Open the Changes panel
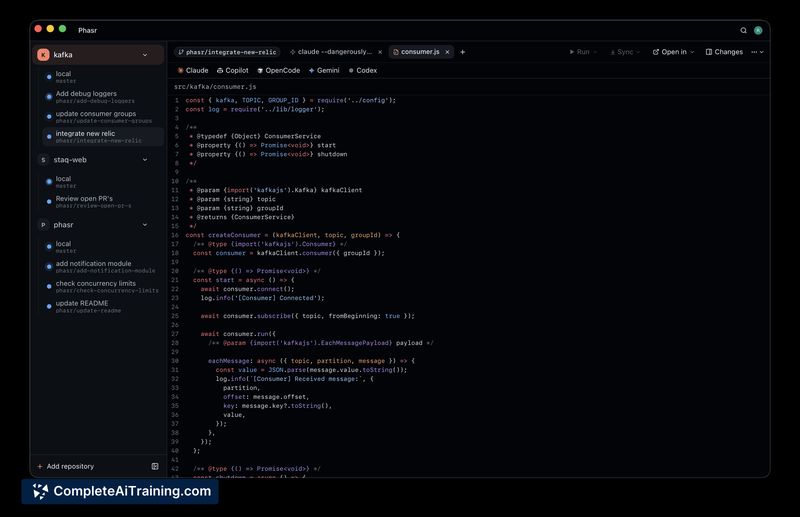Viewport: 800px width, 517px height. click(724, 52)
